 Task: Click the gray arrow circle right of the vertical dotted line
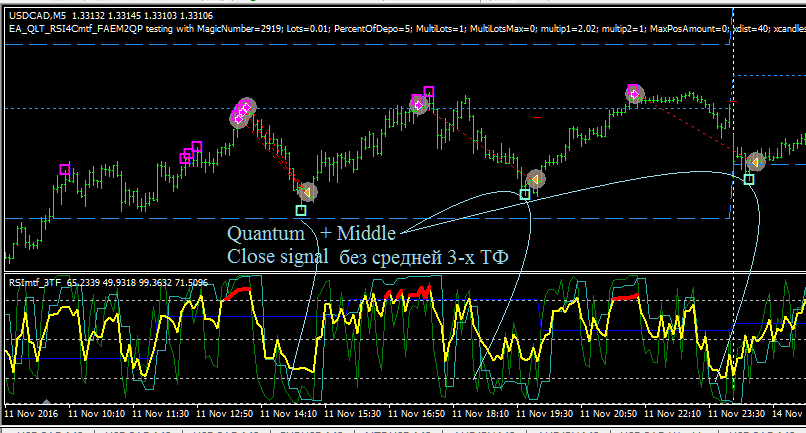[x=756, y=162]
